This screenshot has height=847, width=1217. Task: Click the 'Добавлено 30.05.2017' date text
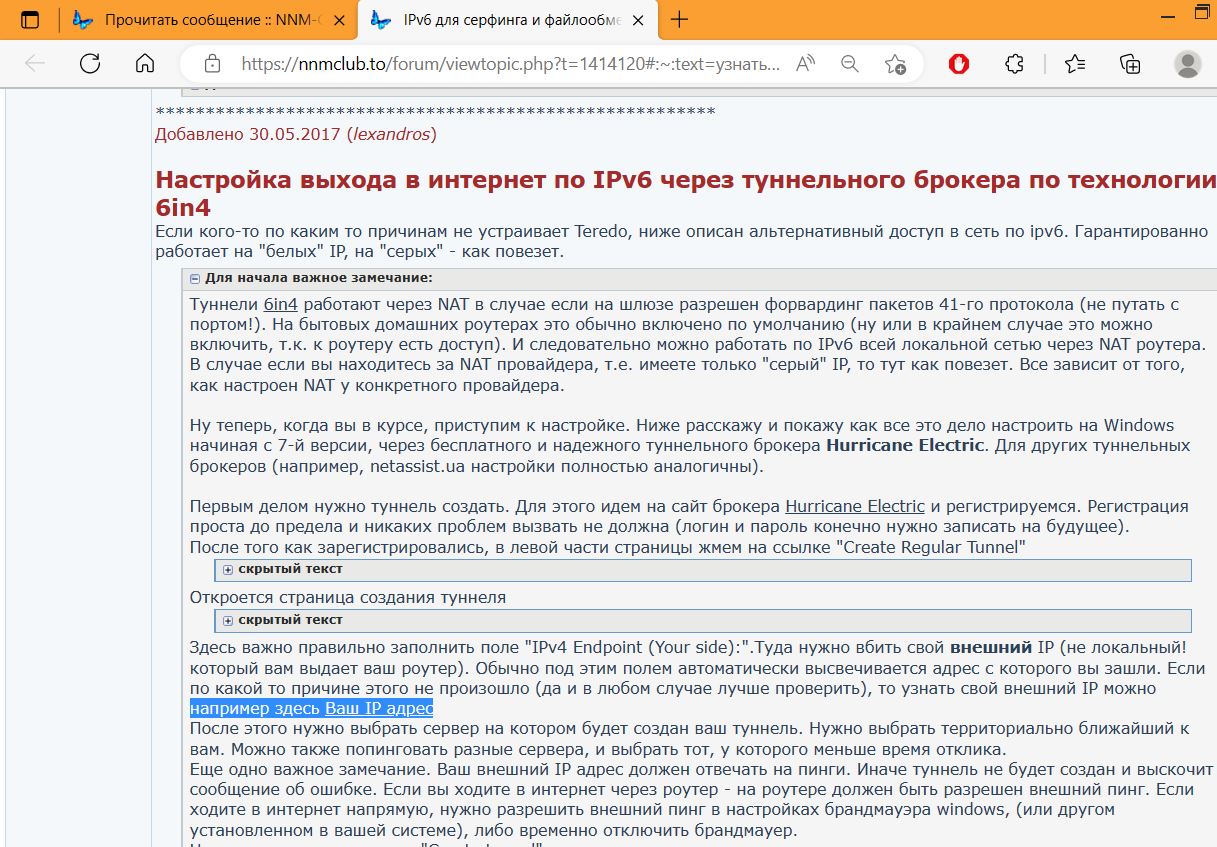click(x=248, y=133)
